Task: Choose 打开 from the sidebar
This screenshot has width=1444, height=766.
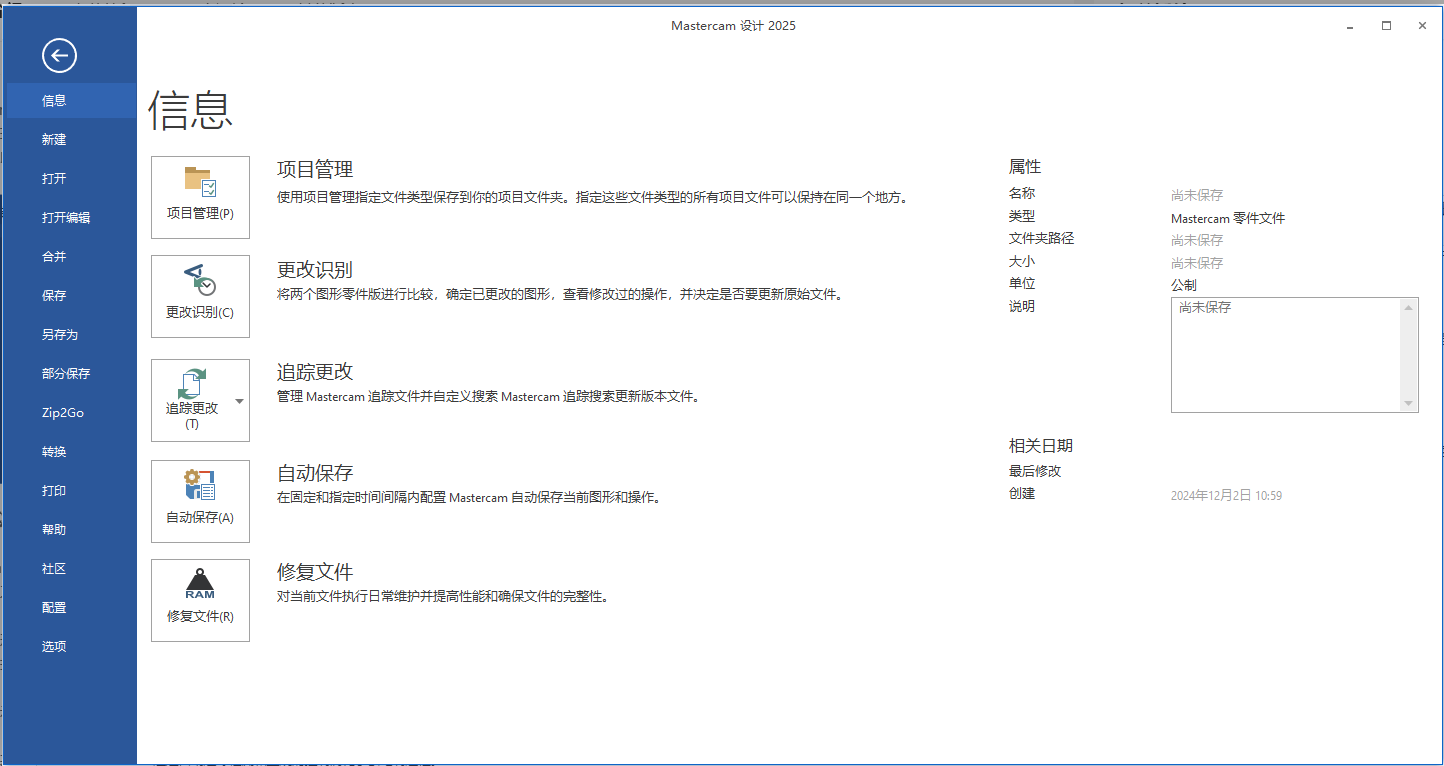Action: (71, 179)
